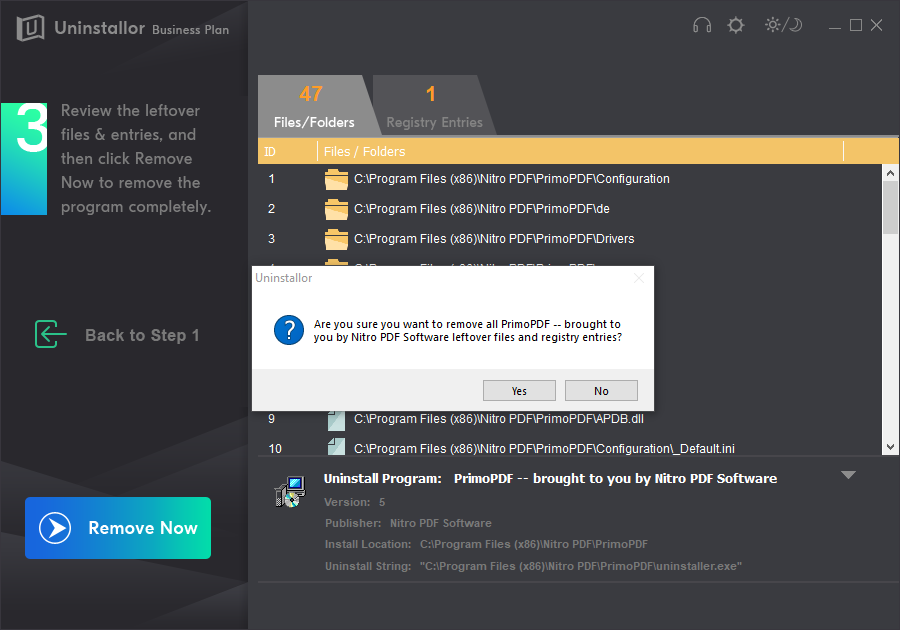Viewport: 900px width, 630px height.
Task: Toggle light/dark theme sun-moon icon
Action: [x=783, y=25]
